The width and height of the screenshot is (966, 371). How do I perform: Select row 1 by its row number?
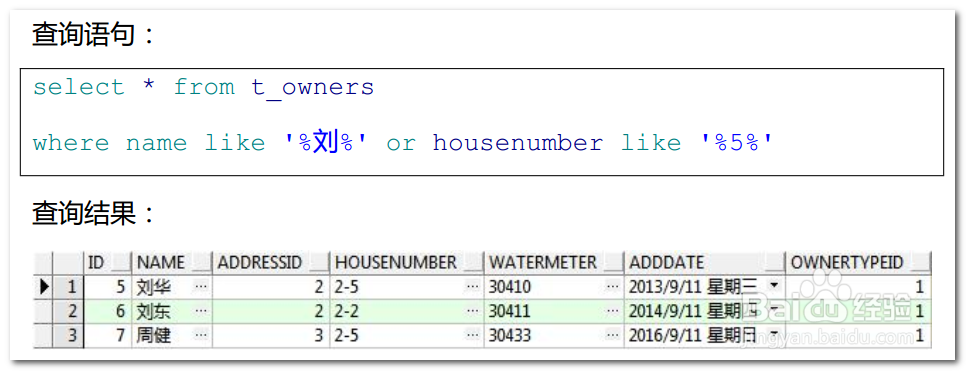pyautogui.click(x=68, y=287)
